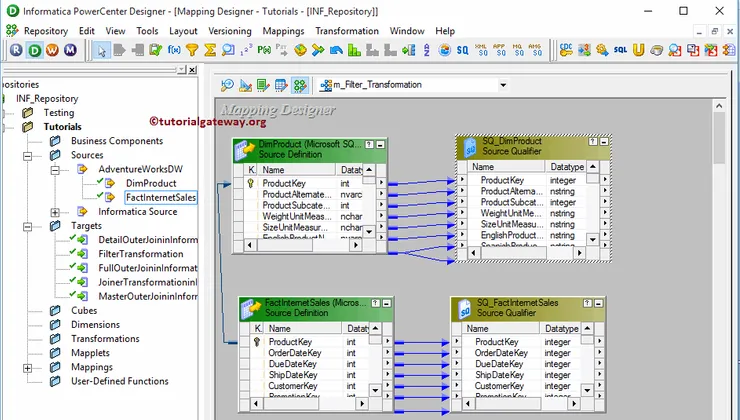Activate the Mapping Designer tool icon
740x420 pixels.
pyautogui.click(x=299, y=85)
